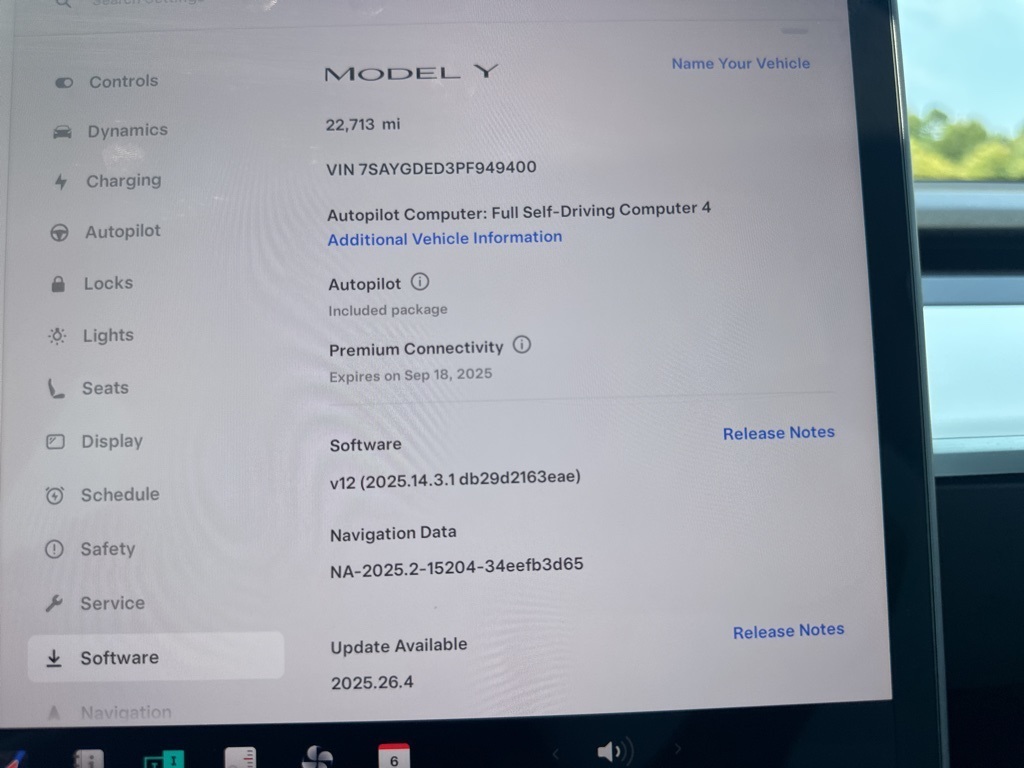The height and width of the screenshot is (768, 1024).
Task: Select the Lights sun icon
Action: point(57,336)
